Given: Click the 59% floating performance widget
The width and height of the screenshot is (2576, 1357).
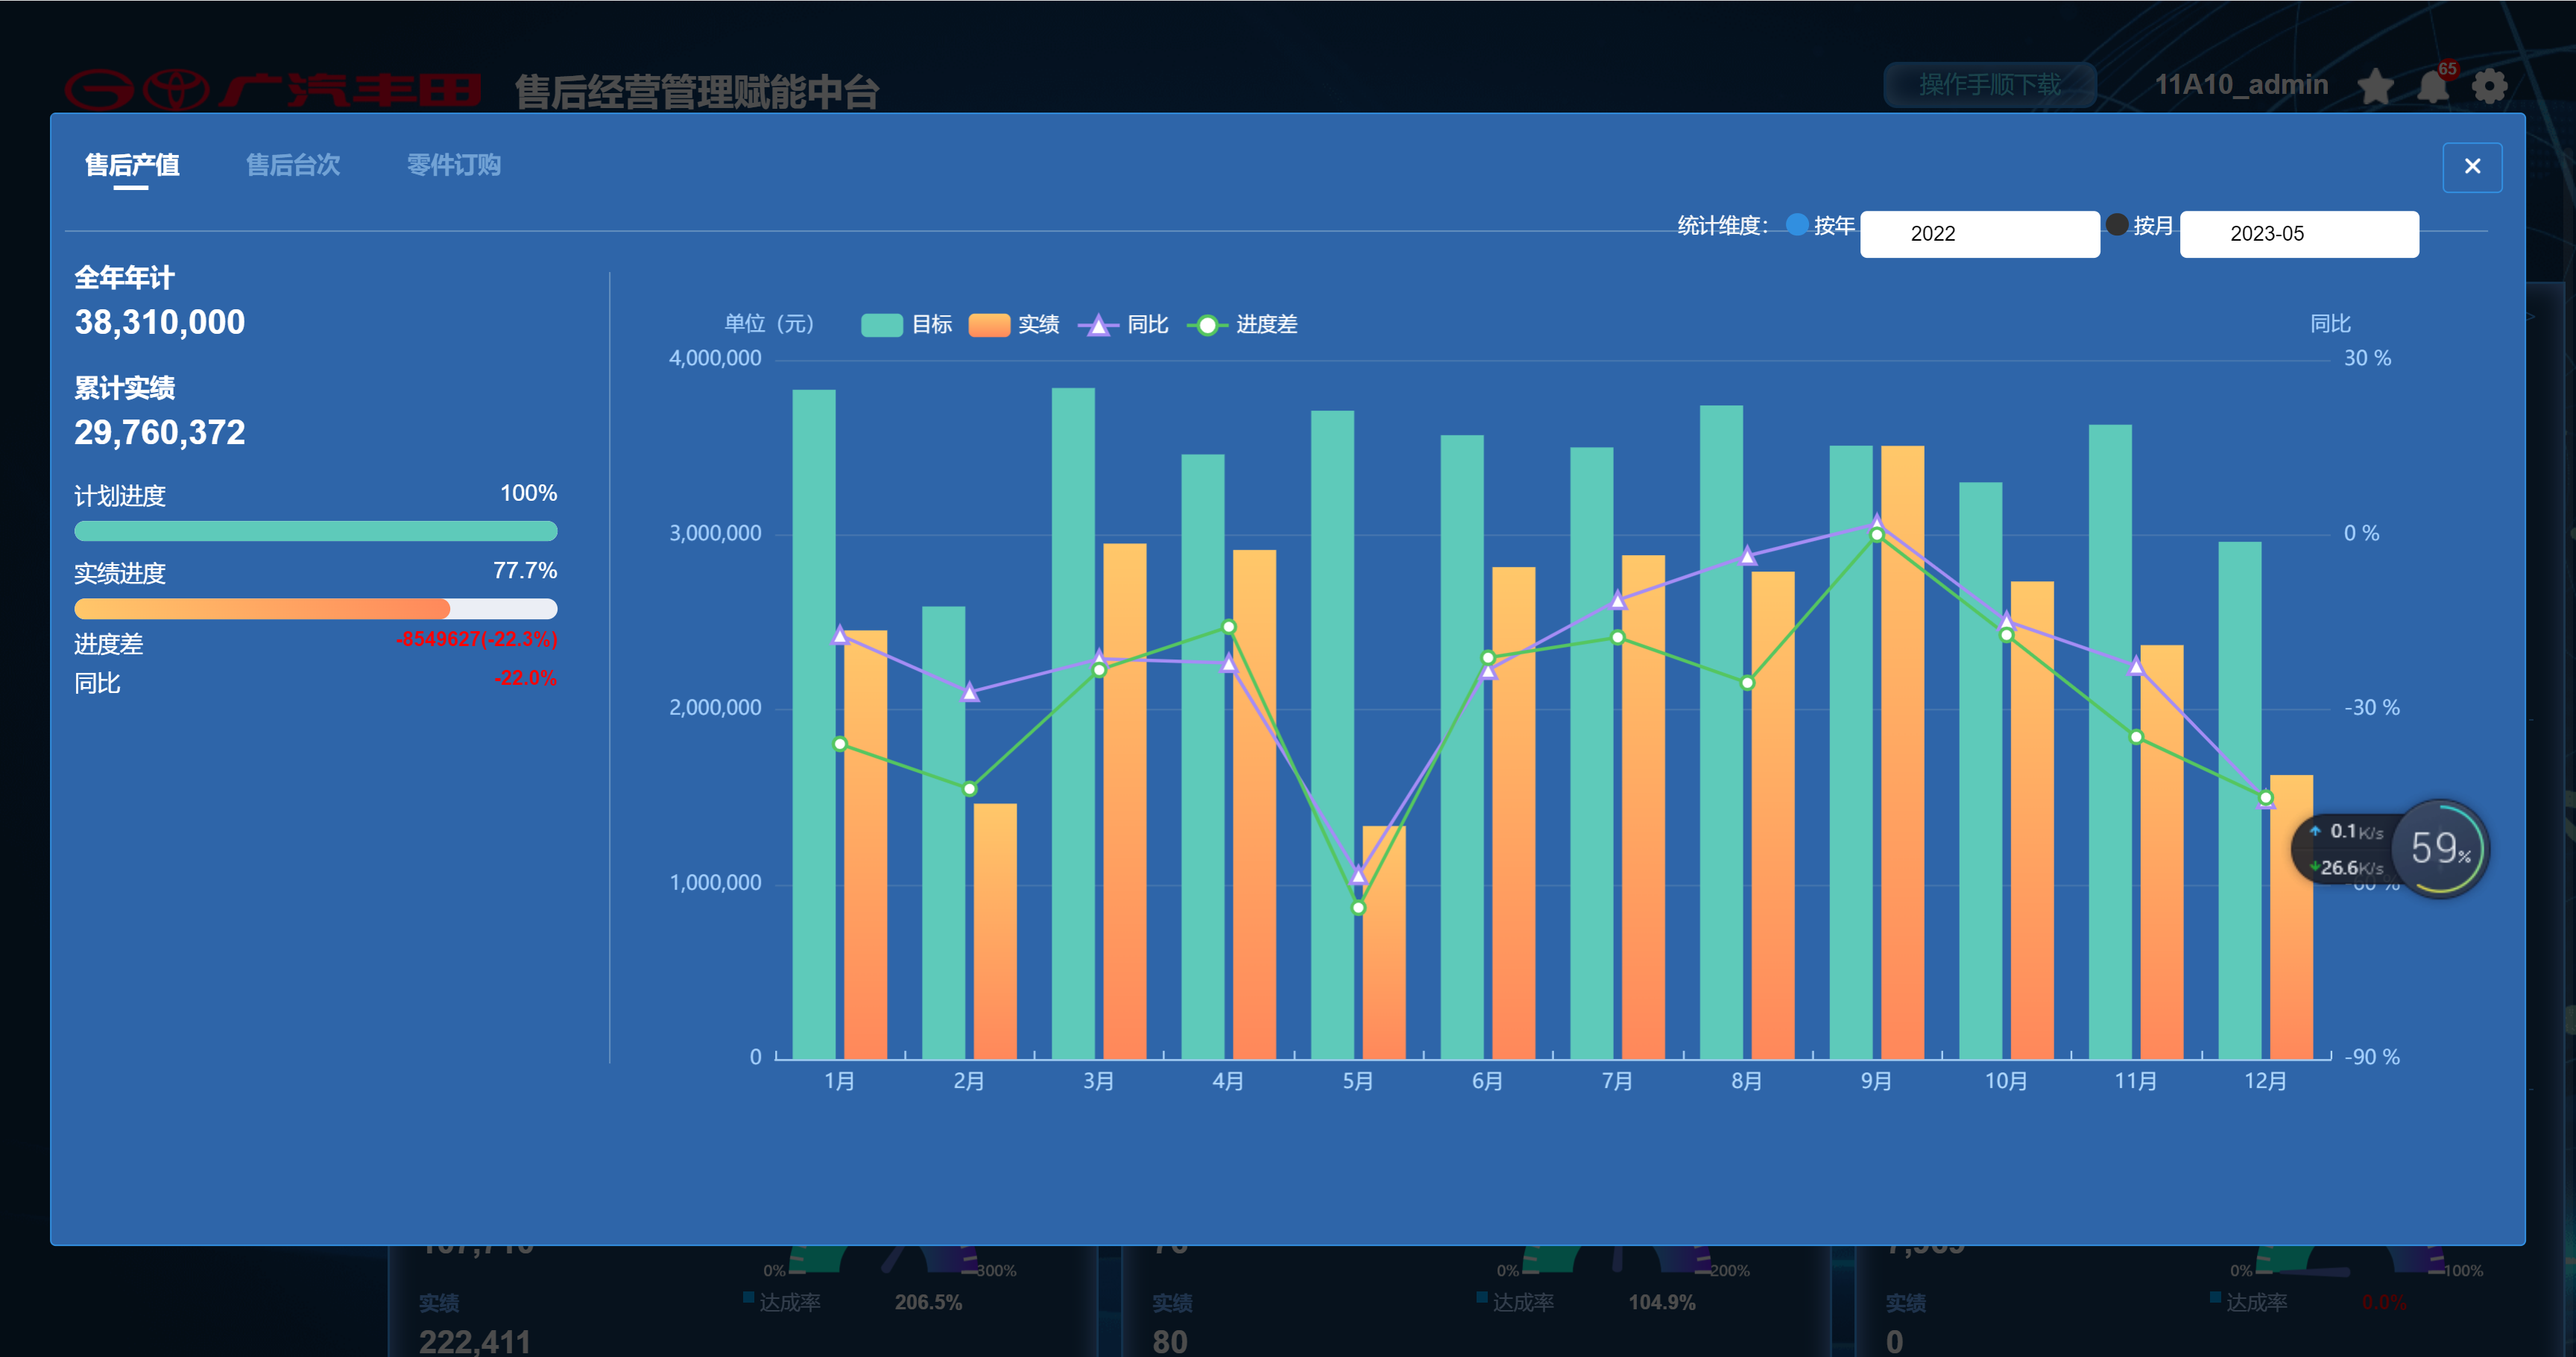Looking at the screenshot, I should (2440, 849).
